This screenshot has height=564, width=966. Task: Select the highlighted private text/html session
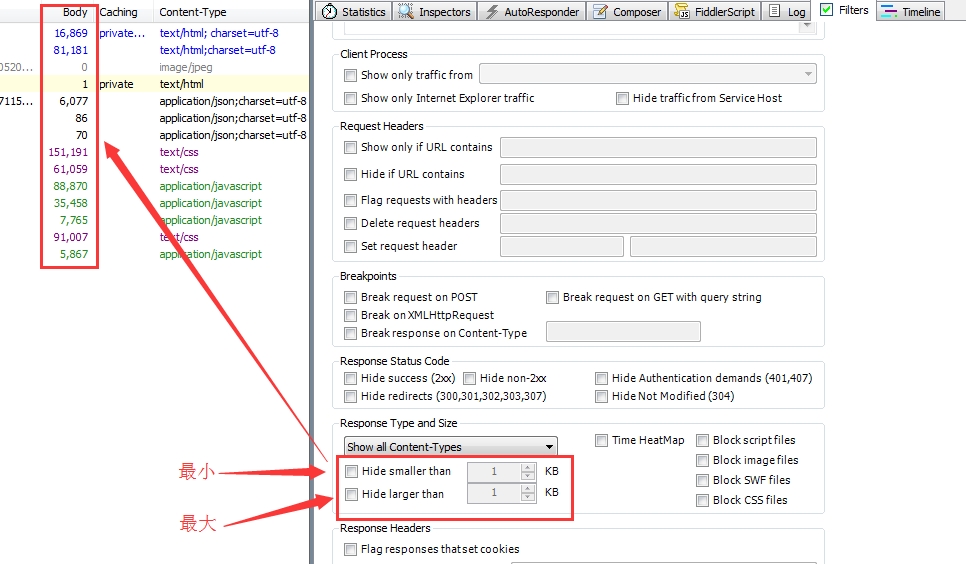pos(154,84)
